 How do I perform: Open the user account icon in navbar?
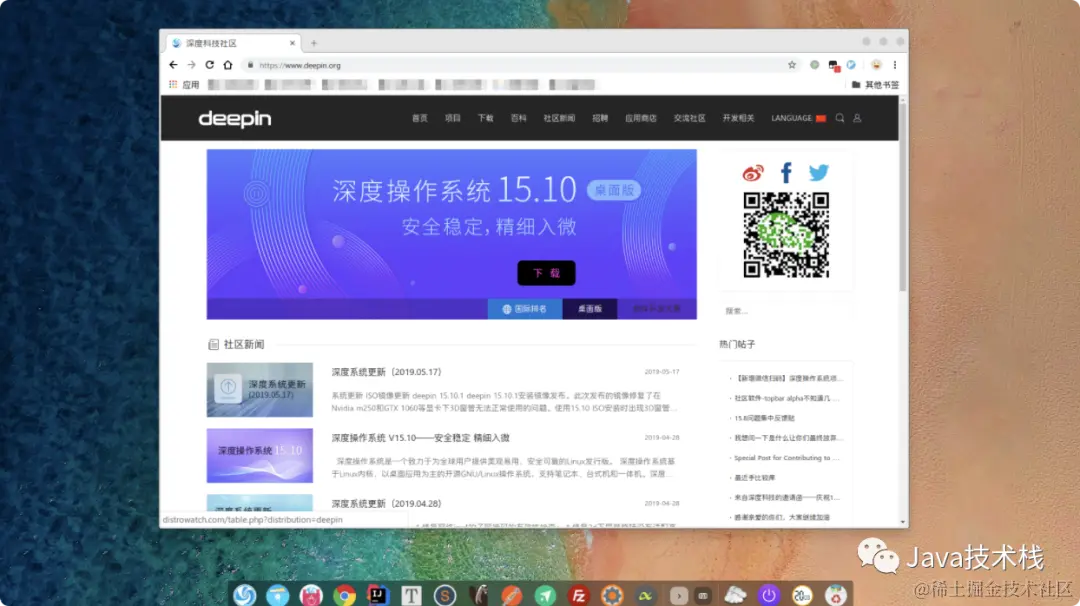click(858, 118)
